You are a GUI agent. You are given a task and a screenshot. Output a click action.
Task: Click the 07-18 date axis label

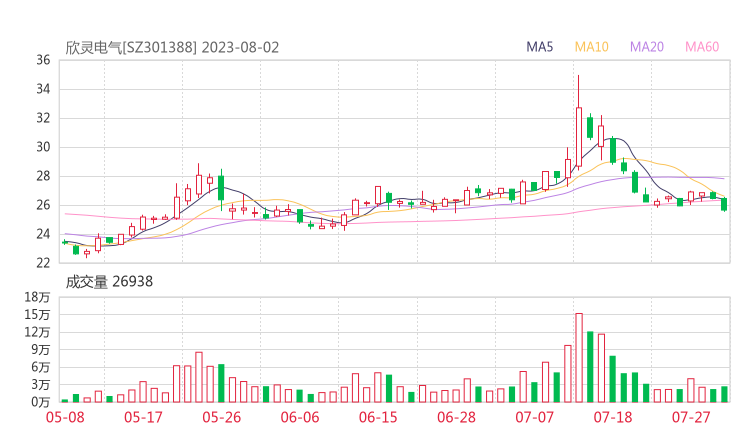[613, 417]
